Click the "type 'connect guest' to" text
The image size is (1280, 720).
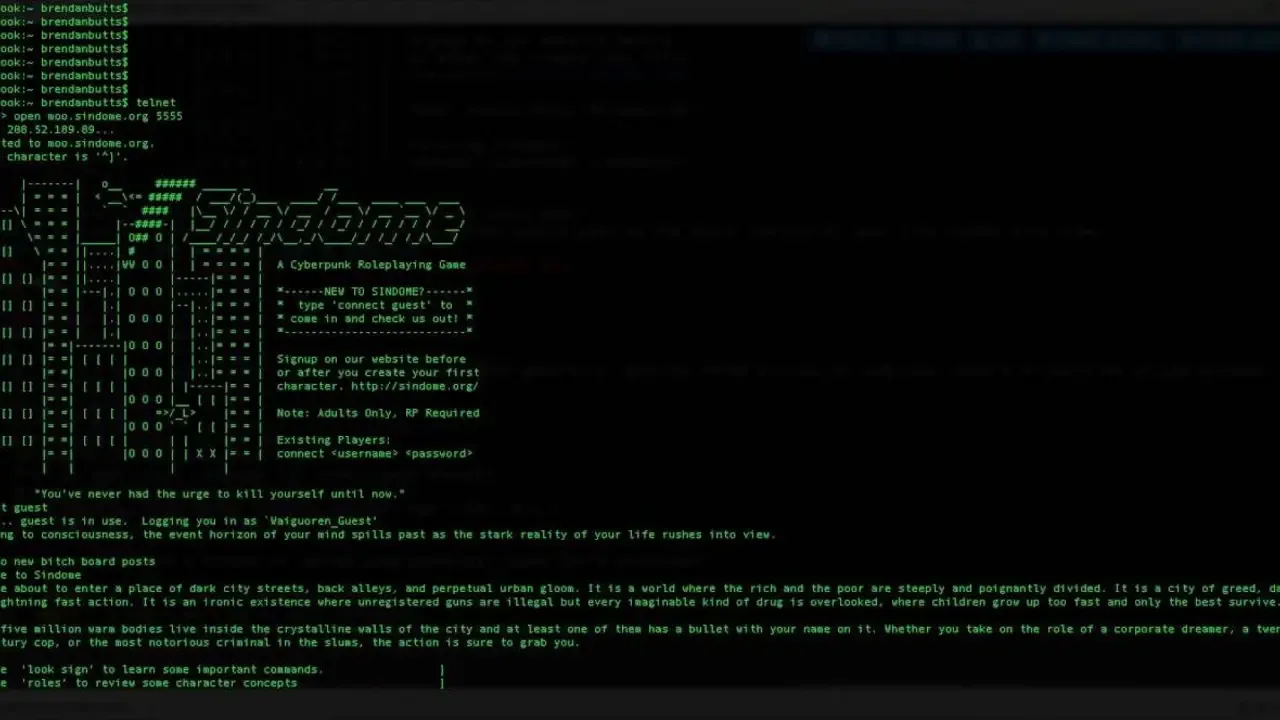click(x=375, y=305)
